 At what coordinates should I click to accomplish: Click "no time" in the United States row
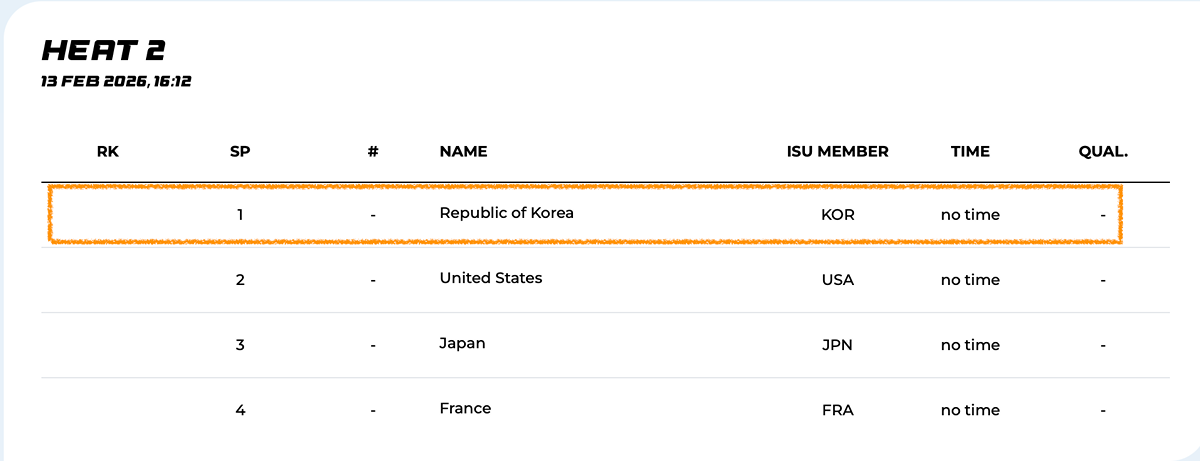(970, 280)
